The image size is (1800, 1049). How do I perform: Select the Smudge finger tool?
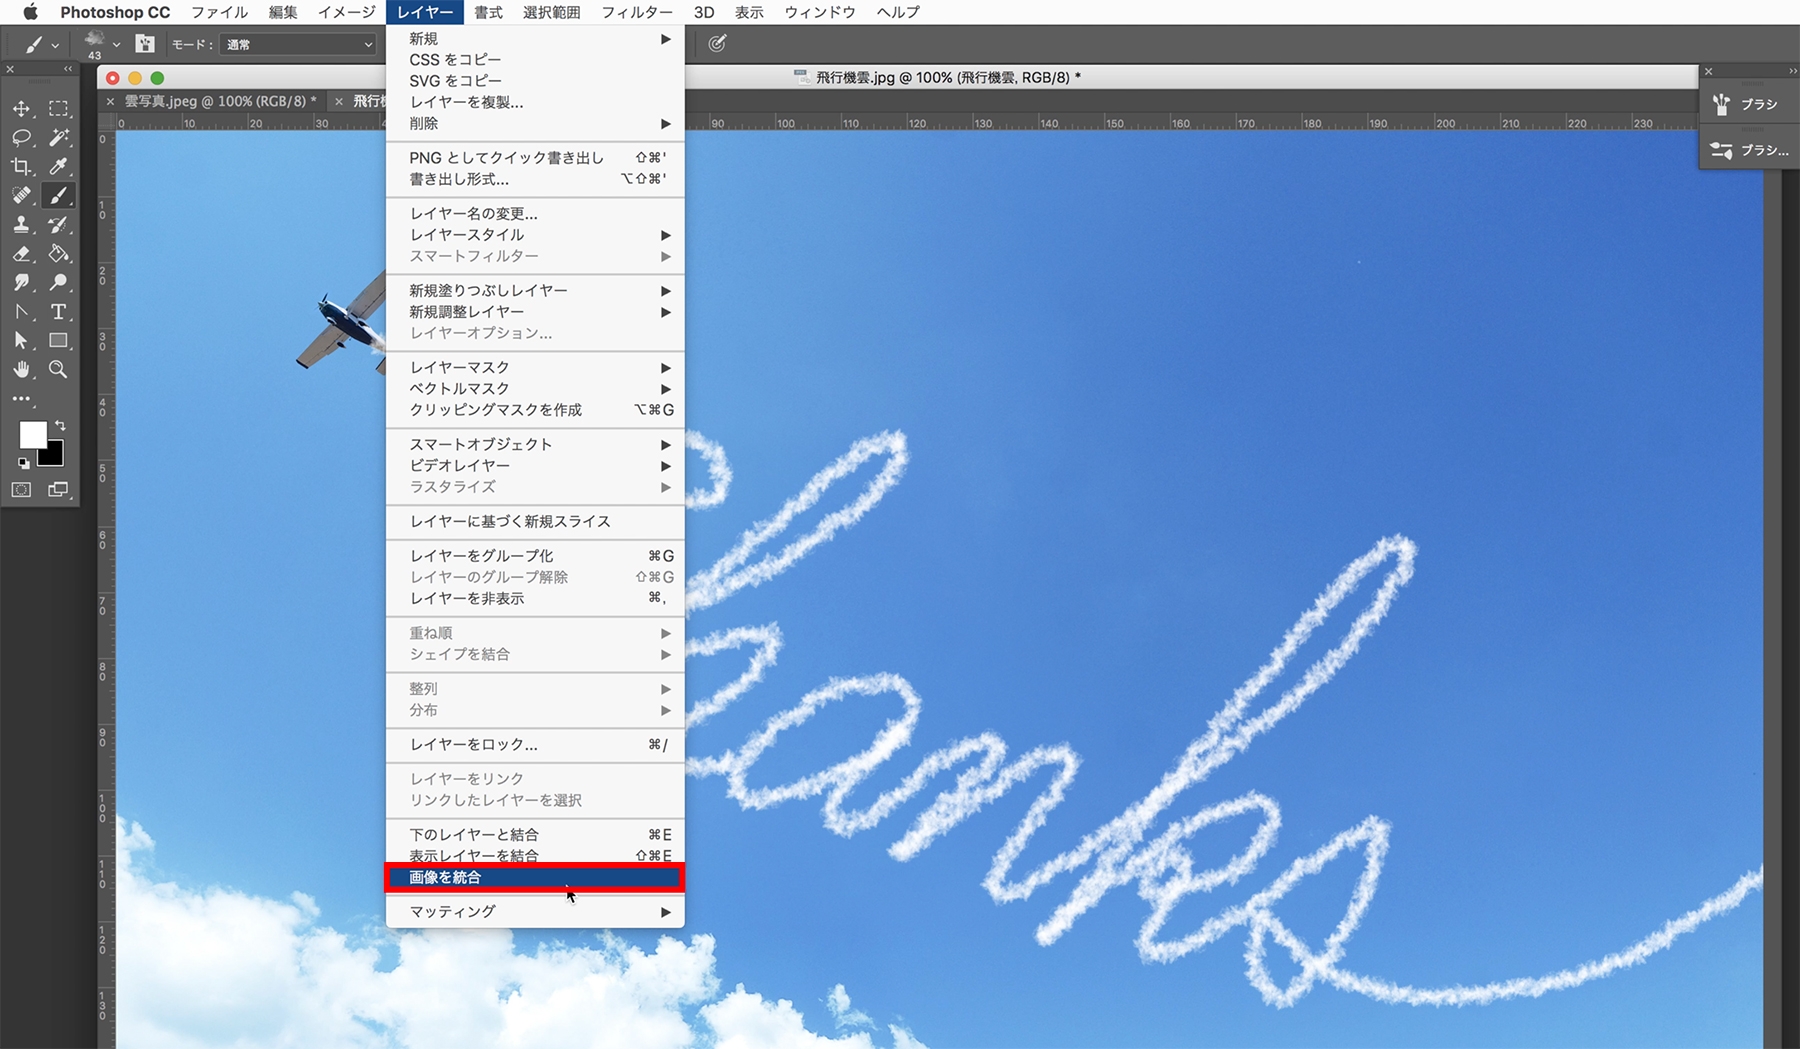(x=21, y=282)
